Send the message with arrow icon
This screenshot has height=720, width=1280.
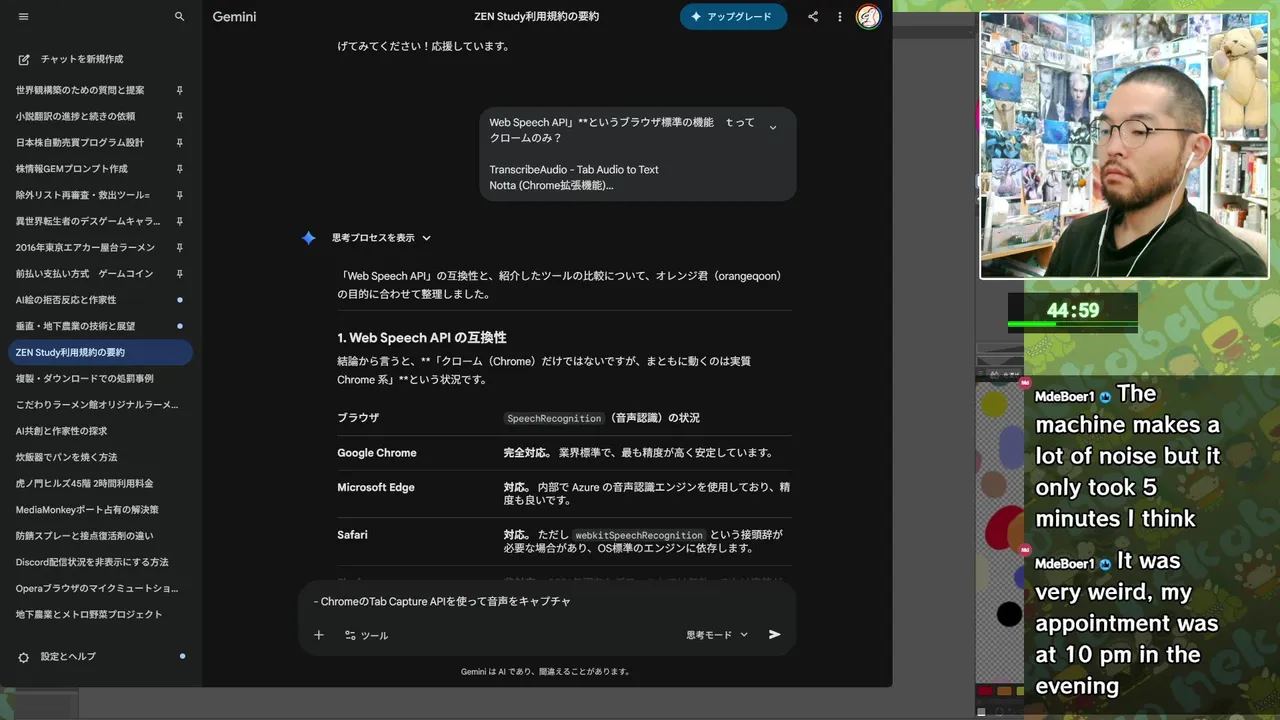click(x=774, y=635)
